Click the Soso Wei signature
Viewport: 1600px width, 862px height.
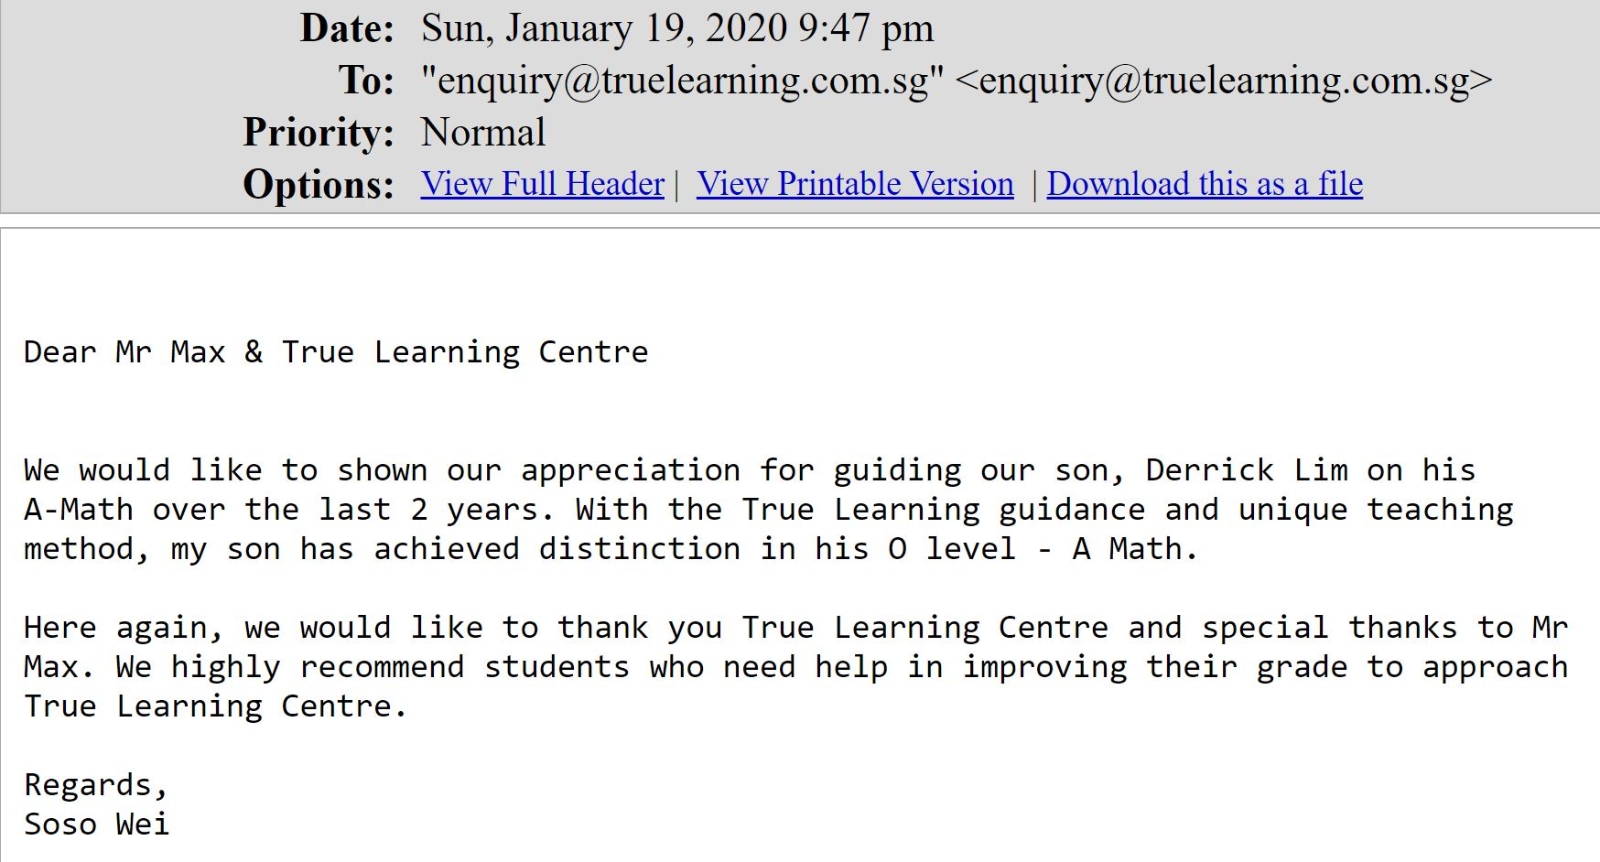[x=97, y=824]
